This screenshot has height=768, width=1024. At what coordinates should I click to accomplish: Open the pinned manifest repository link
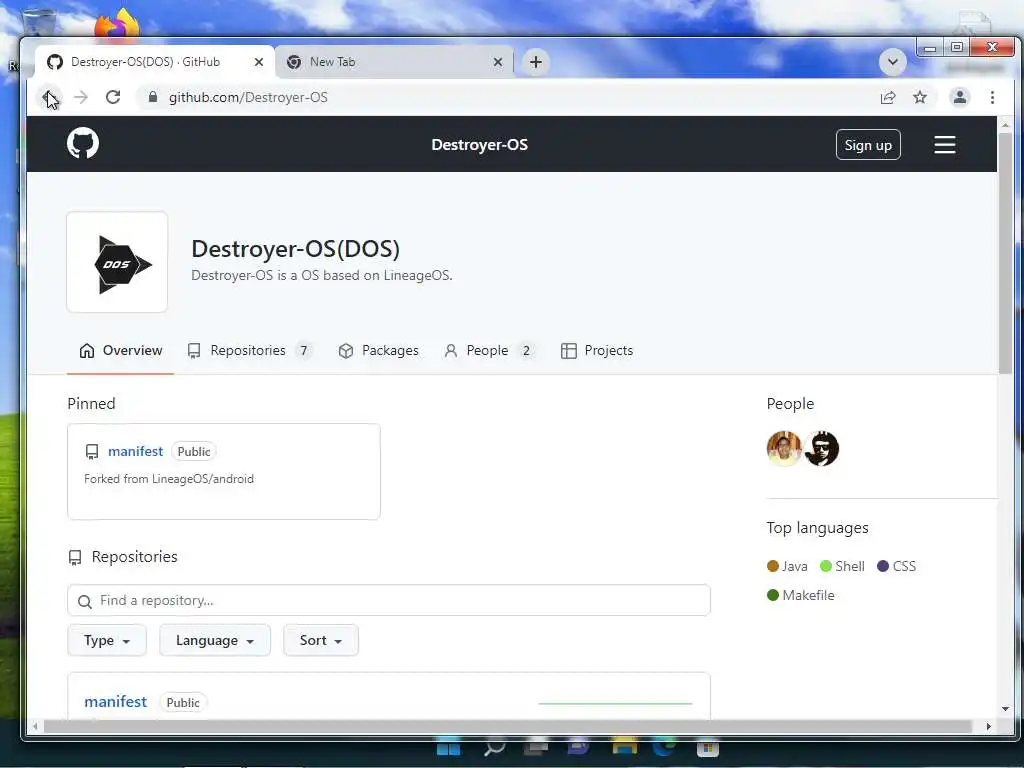(x=135, y=451)
